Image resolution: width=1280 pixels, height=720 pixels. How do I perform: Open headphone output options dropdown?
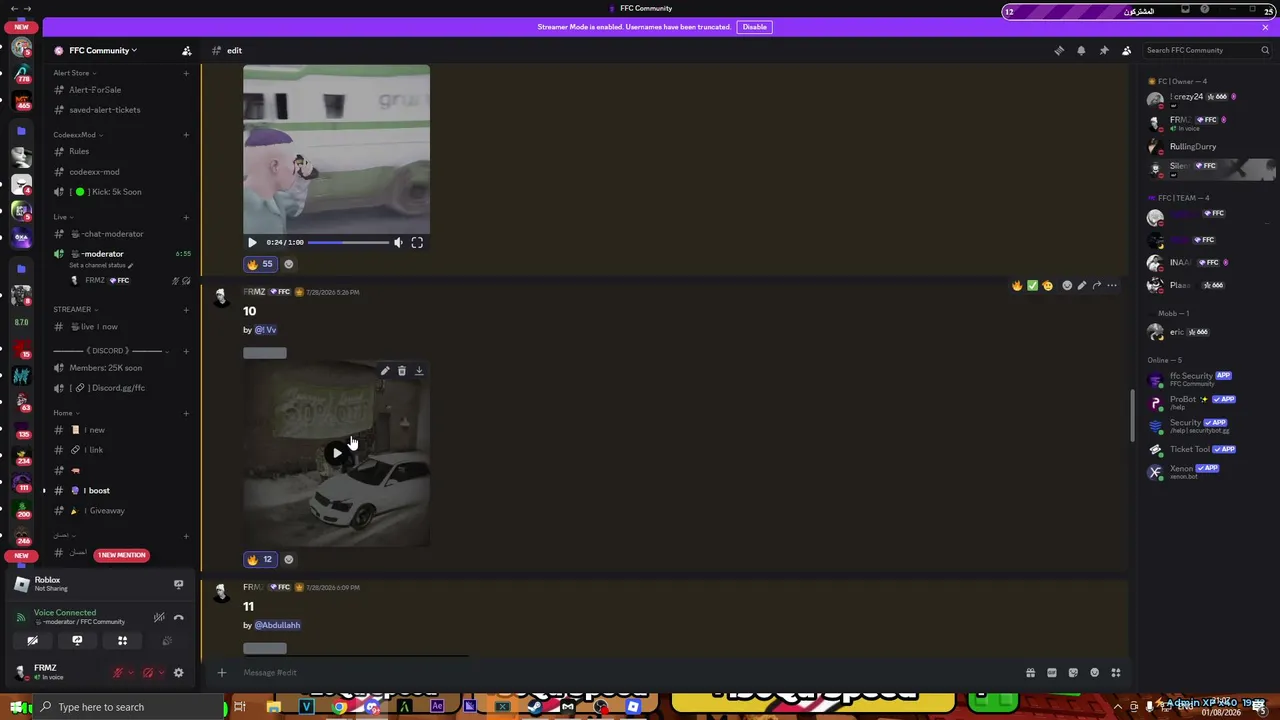[x=161, y=673]
